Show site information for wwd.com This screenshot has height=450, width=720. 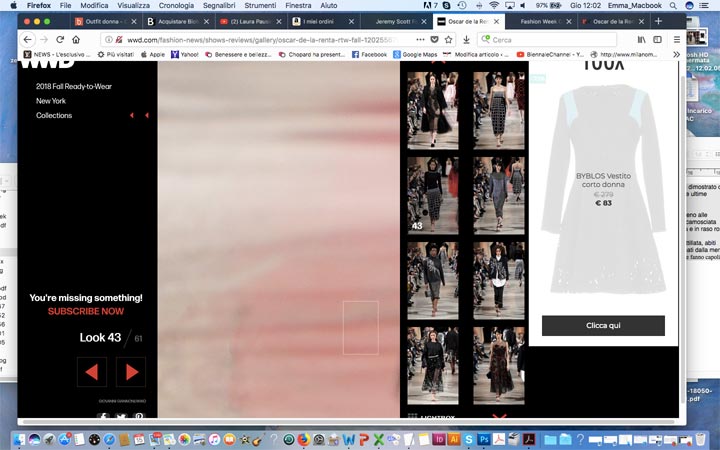pos(109,40)
